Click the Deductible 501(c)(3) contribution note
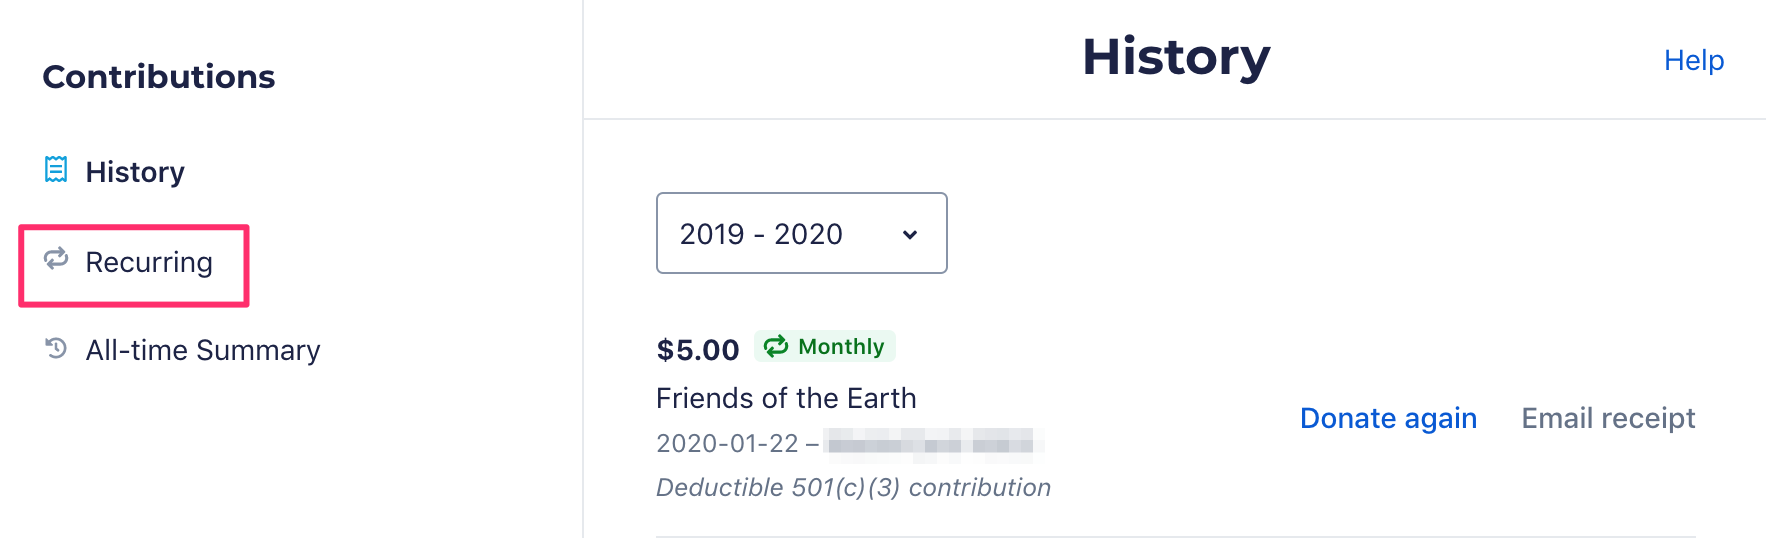 (x=853, y=487)
